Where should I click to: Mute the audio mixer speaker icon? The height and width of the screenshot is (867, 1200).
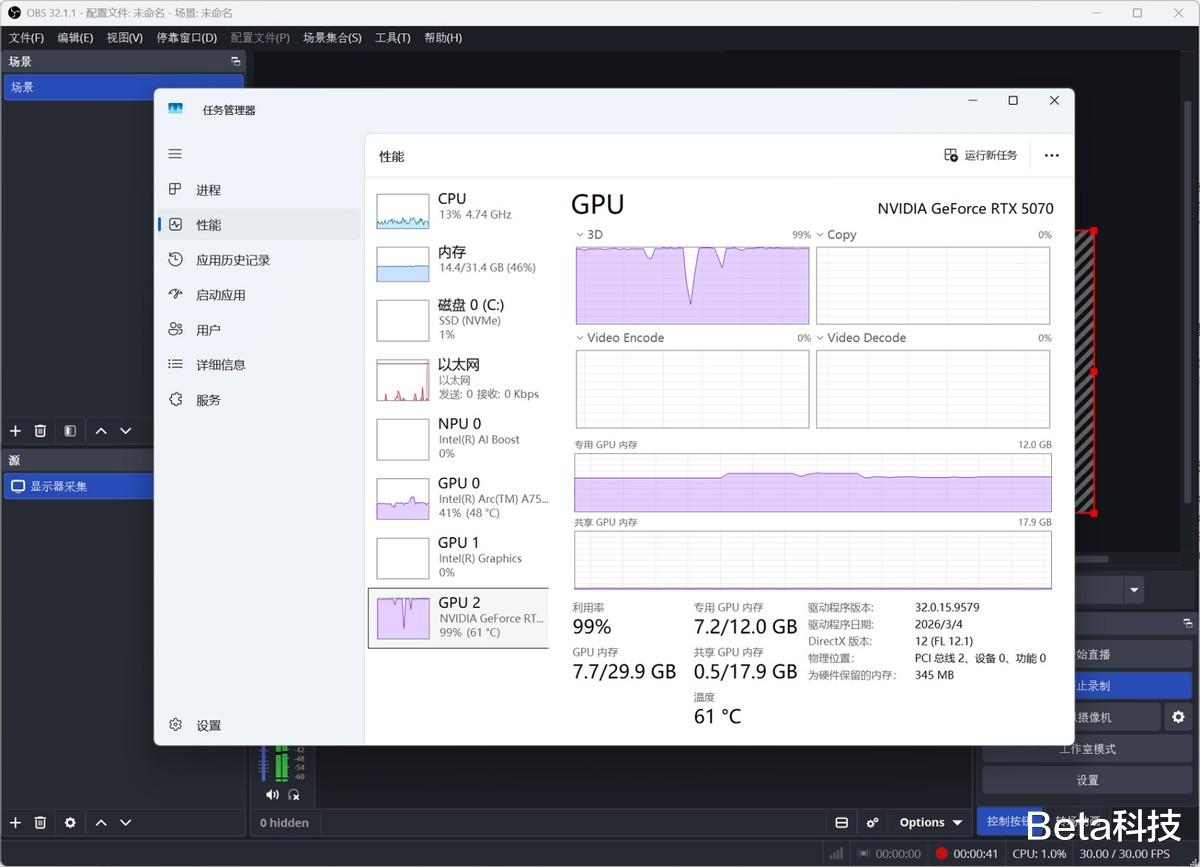[272, 795]
